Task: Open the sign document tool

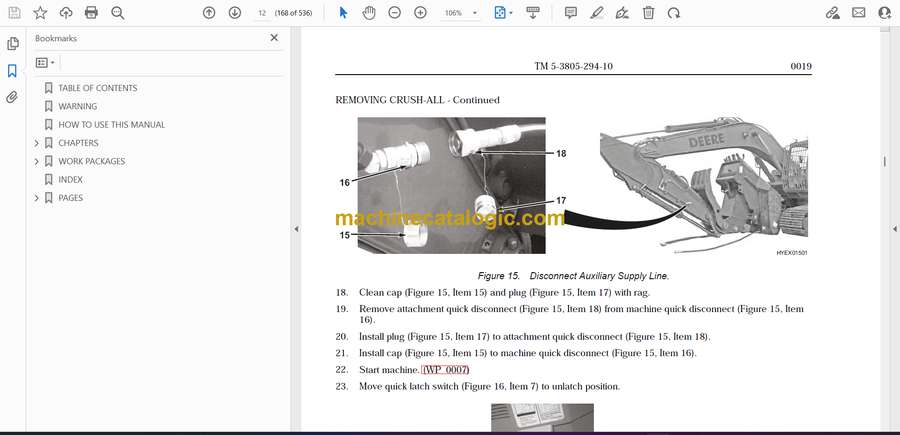Action: point(622,13)
